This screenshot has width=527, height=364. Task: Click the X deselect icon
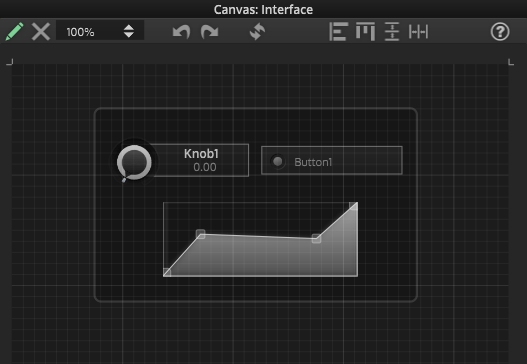click(x=41, y=32)
